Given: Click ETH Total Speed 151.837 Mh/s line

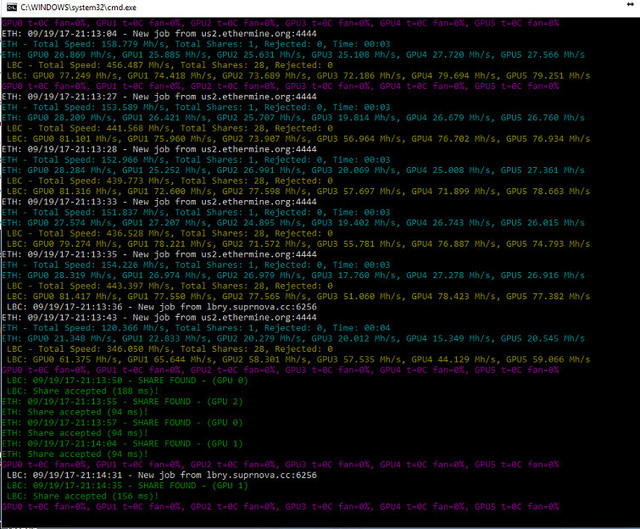Looking at the screenshot, I should 196,213.
